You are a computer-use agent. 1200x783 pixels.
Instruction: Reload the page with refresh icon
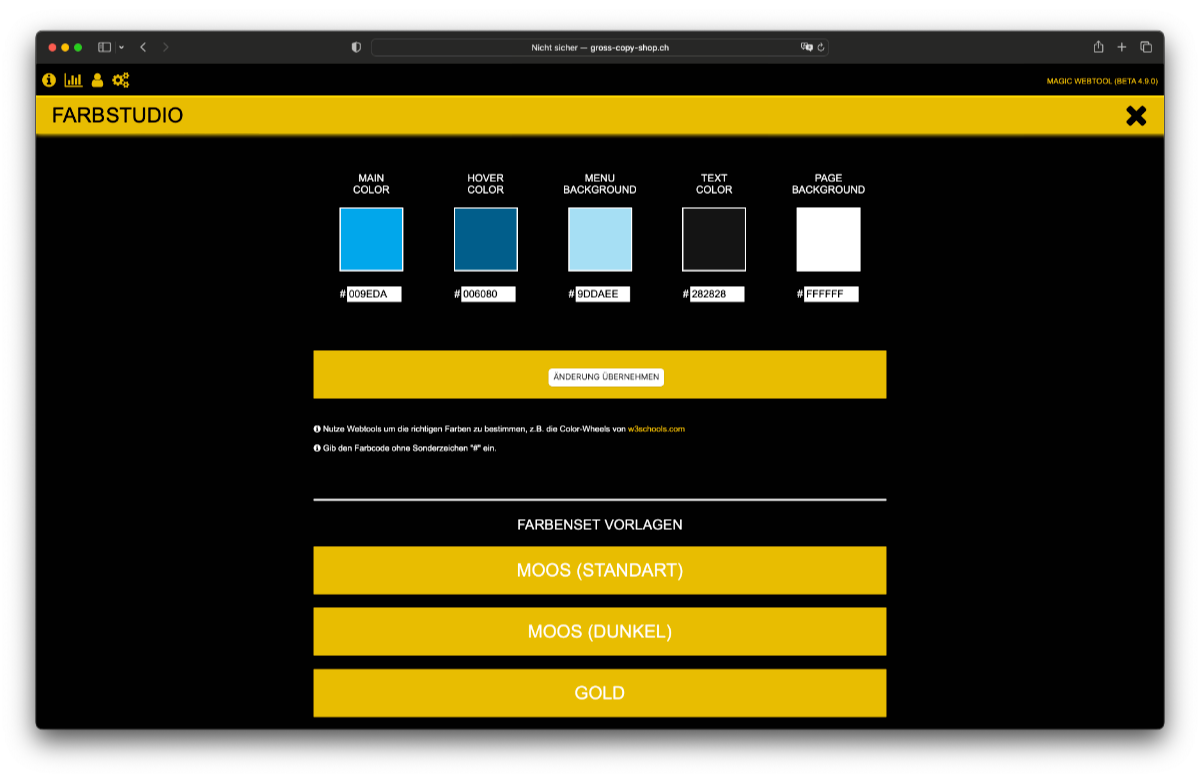point(821,47)
